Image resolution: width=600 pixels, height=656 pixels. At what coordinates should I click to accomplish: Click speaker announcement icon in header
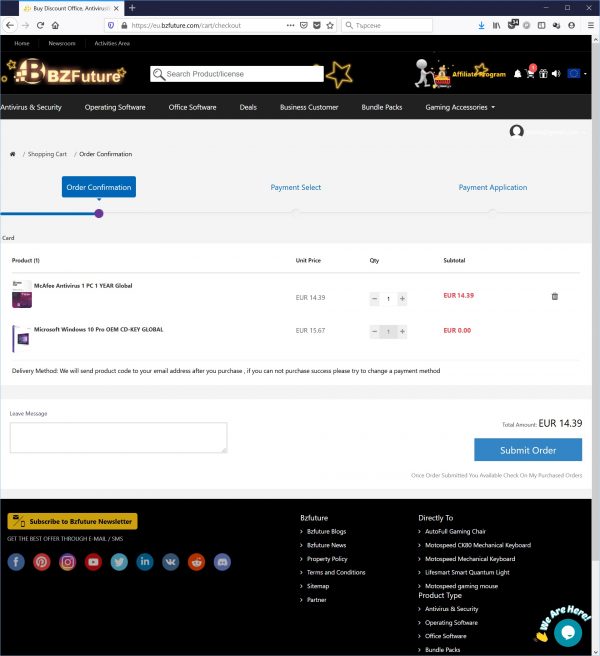pyautogui.click(x=556, y=74)
